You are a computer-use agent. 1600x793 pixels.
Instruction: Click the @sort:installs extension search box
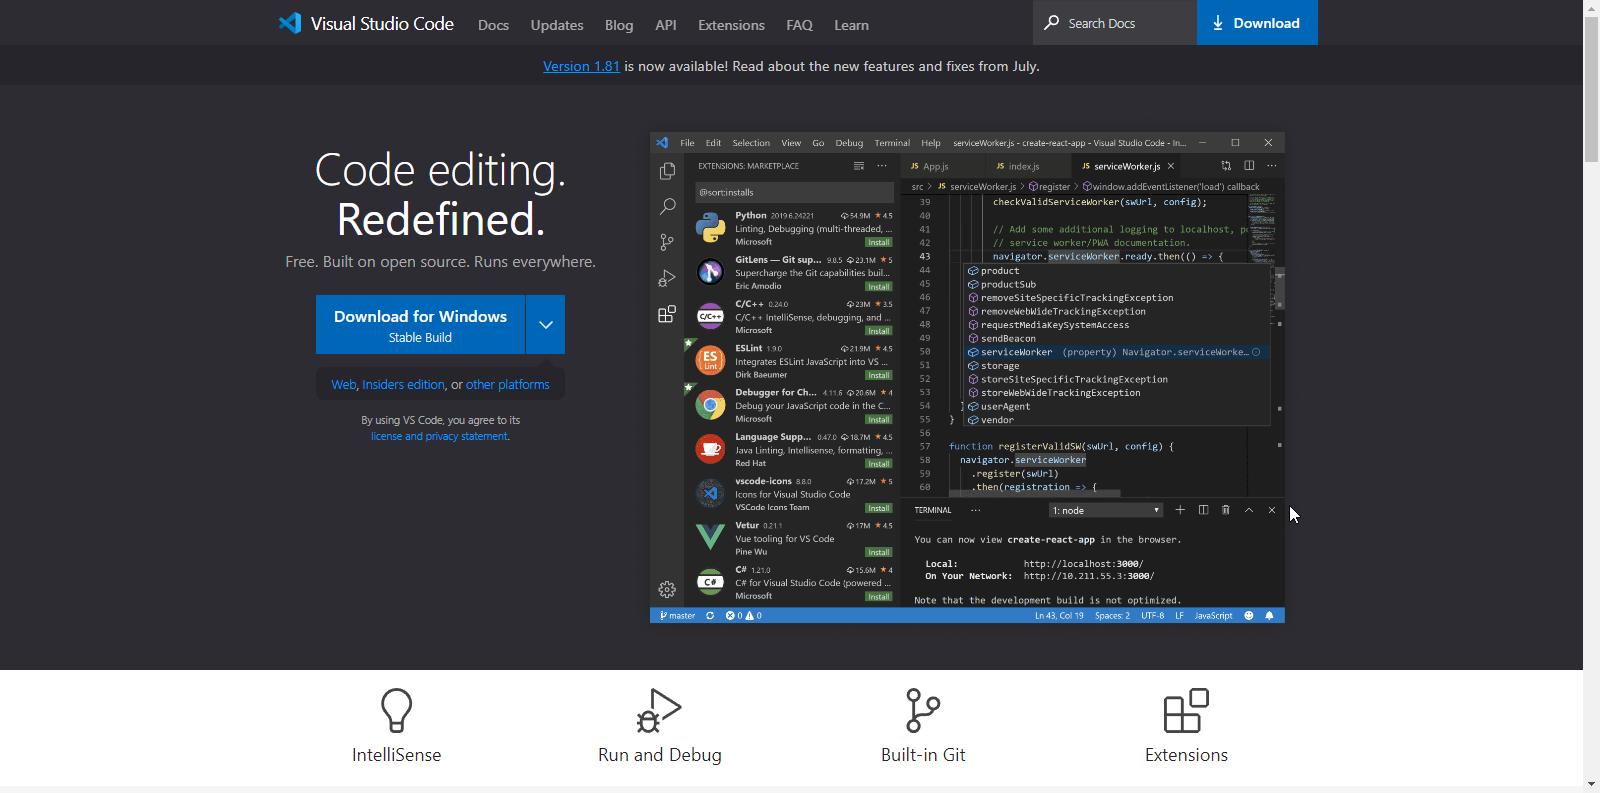click(x=794, y=192)
